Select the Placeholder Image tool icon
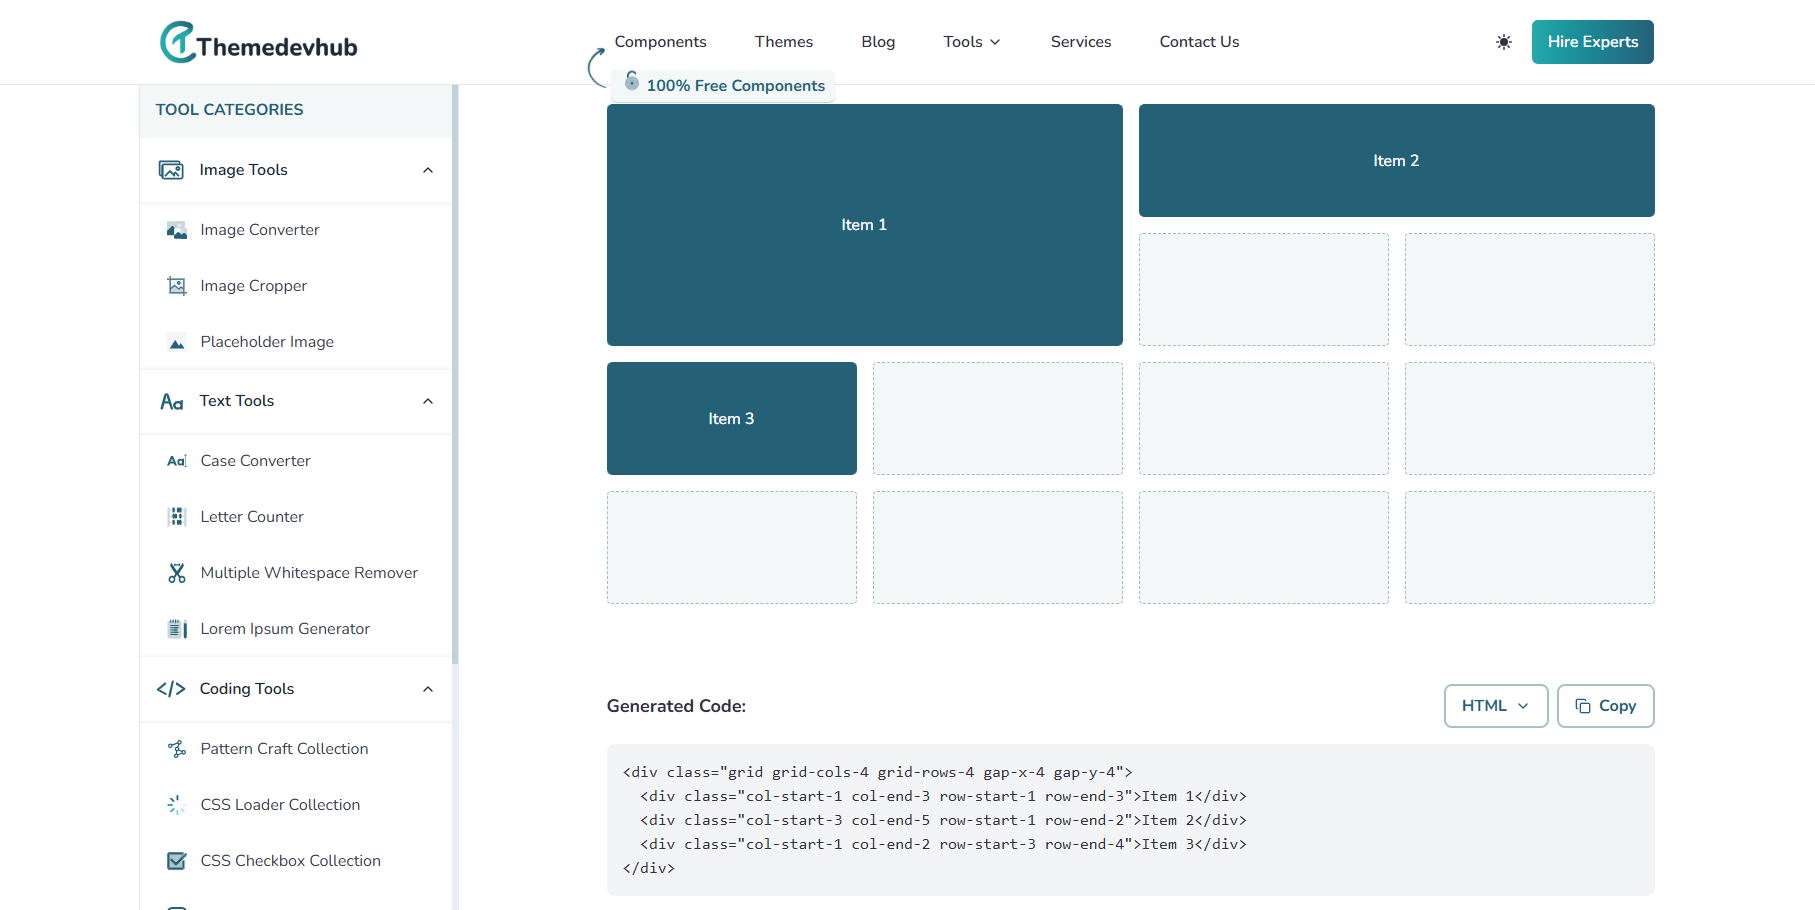Viewport: 1815px width, 910px height. [177, 342]
